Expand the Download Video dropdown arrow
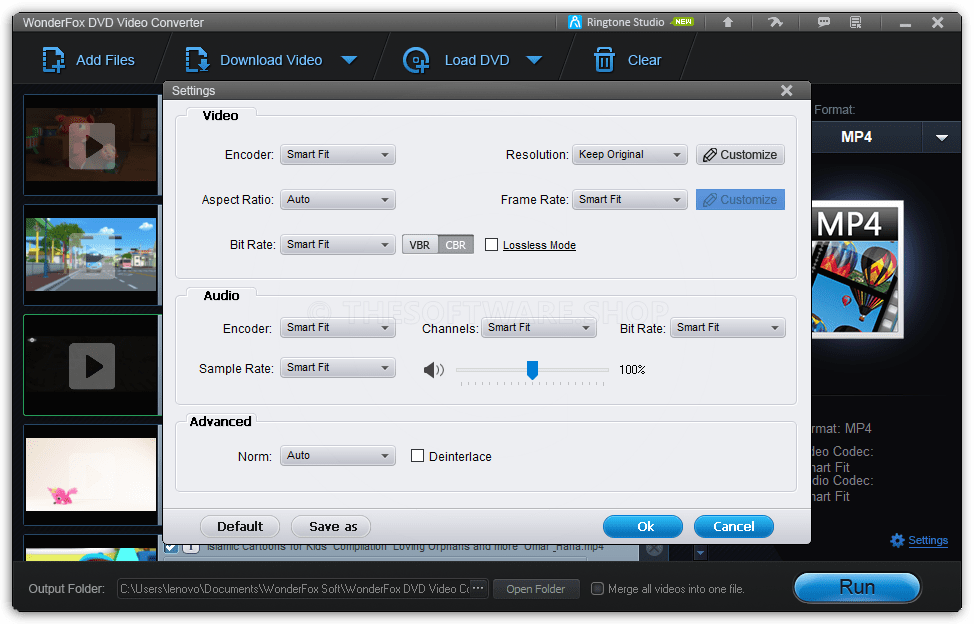This screenshot has height=624, width=974. (349, 60)
